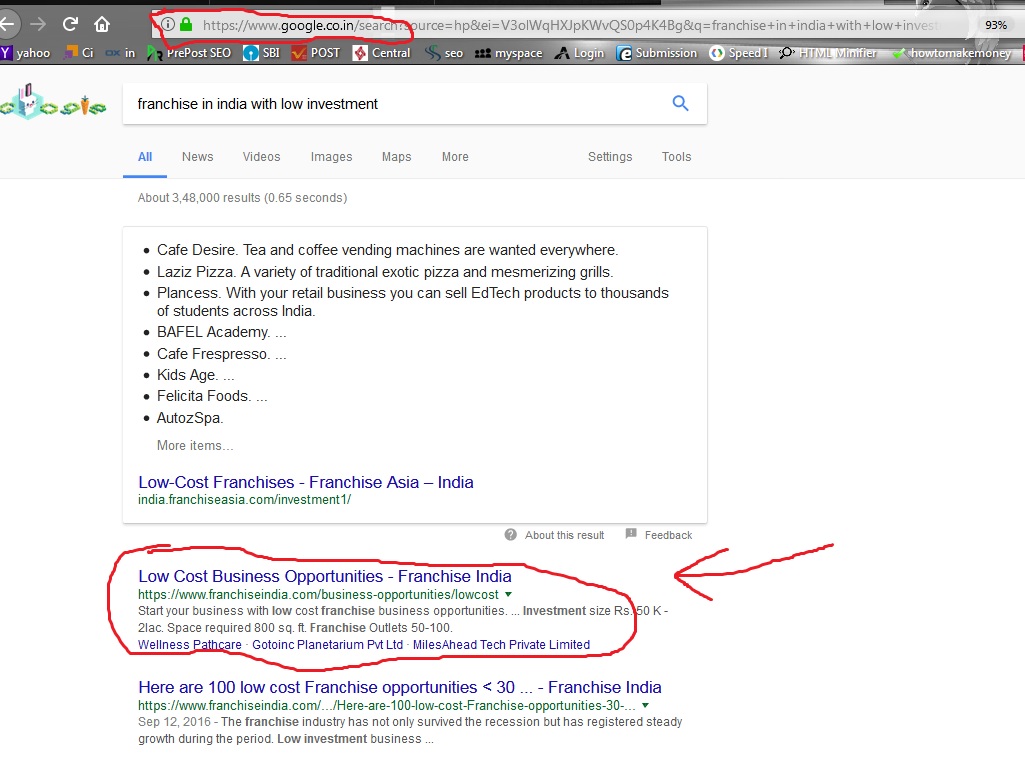Open the Ci bookmark
Screen dimensions: 1025x760
[x=79, y=52]
